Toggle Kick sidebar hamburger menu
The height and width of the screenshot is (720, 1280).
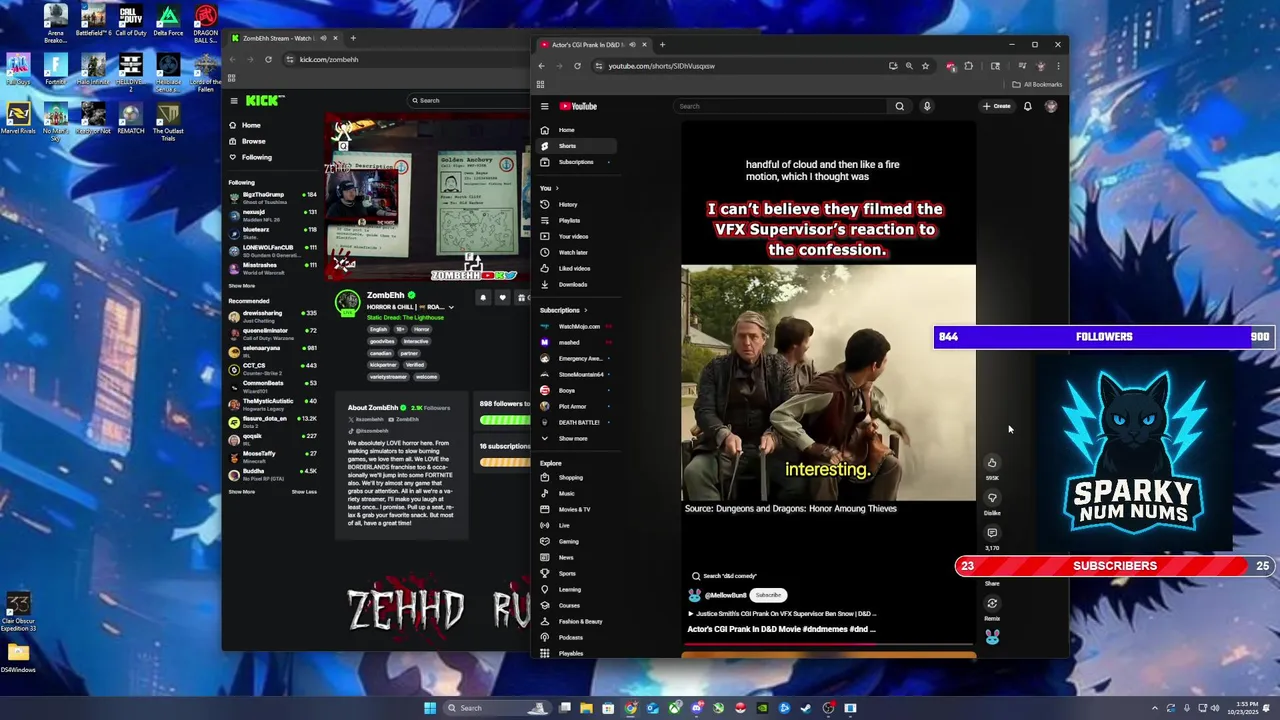coord(233,100)
